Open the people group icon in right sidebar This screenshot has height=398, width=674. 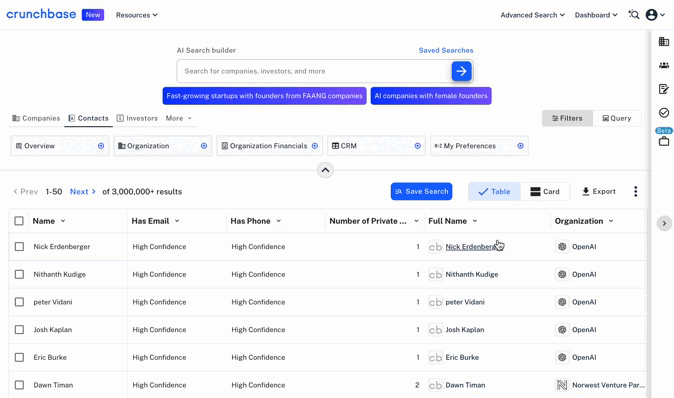664,65
